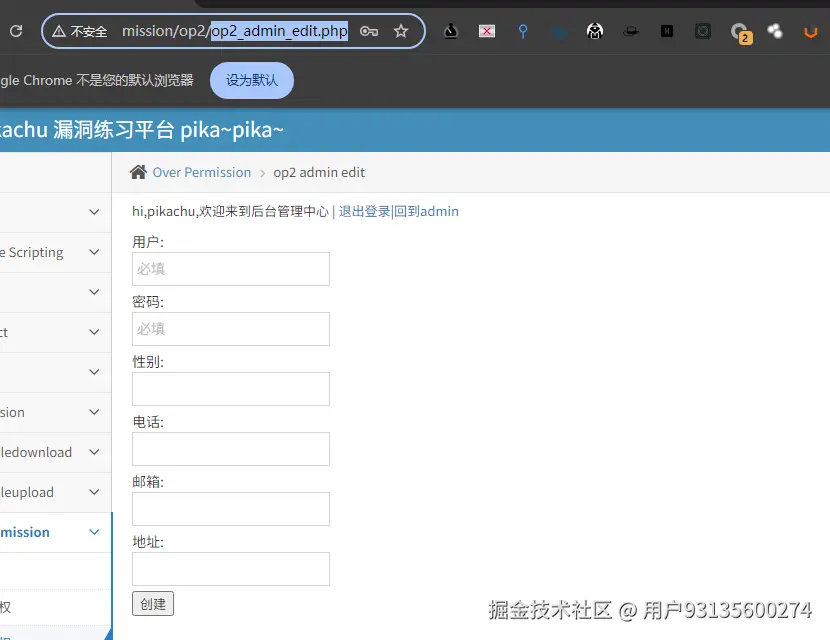Open the orange extension icon at toolbar edge

[x=810, y=32]
